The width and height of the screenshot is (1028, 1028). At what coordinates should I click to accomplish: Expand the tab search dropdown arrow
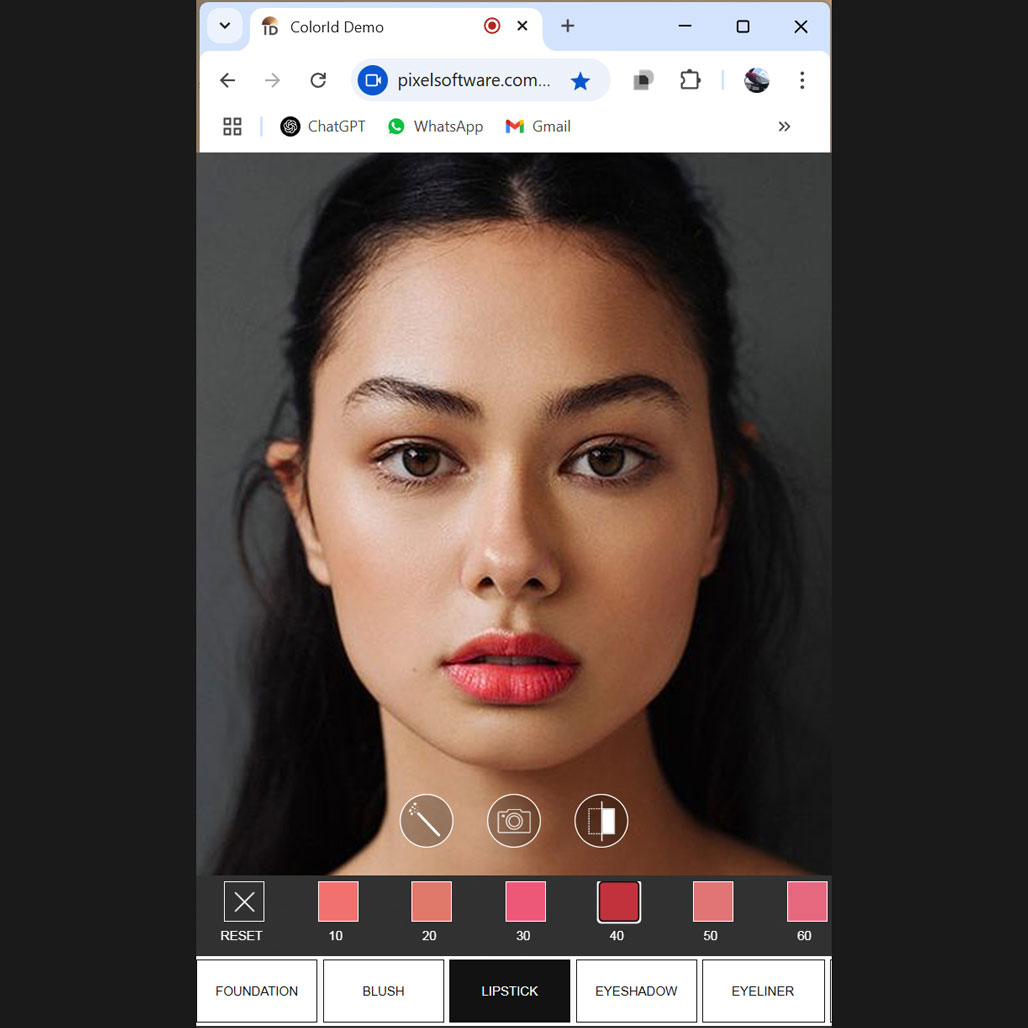coord(225,26)
